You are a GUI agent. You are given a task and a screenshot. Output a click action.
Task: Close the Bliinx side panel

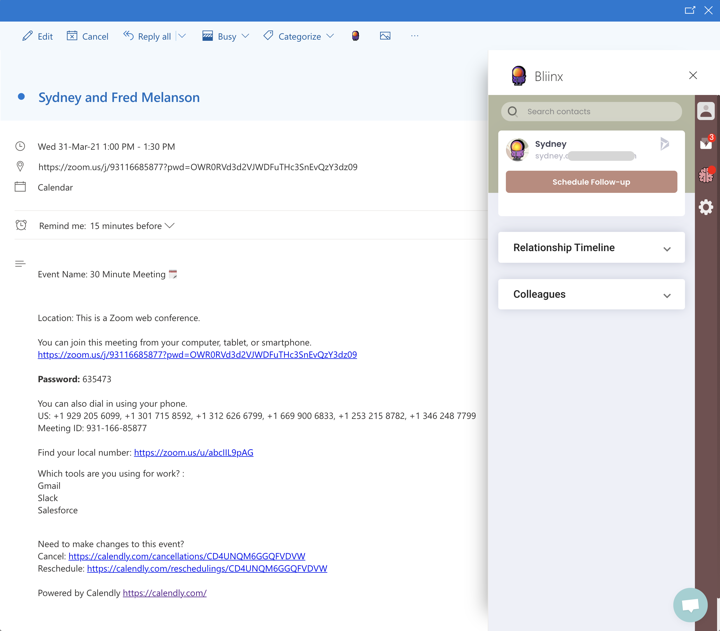click(x=693, y=75)
